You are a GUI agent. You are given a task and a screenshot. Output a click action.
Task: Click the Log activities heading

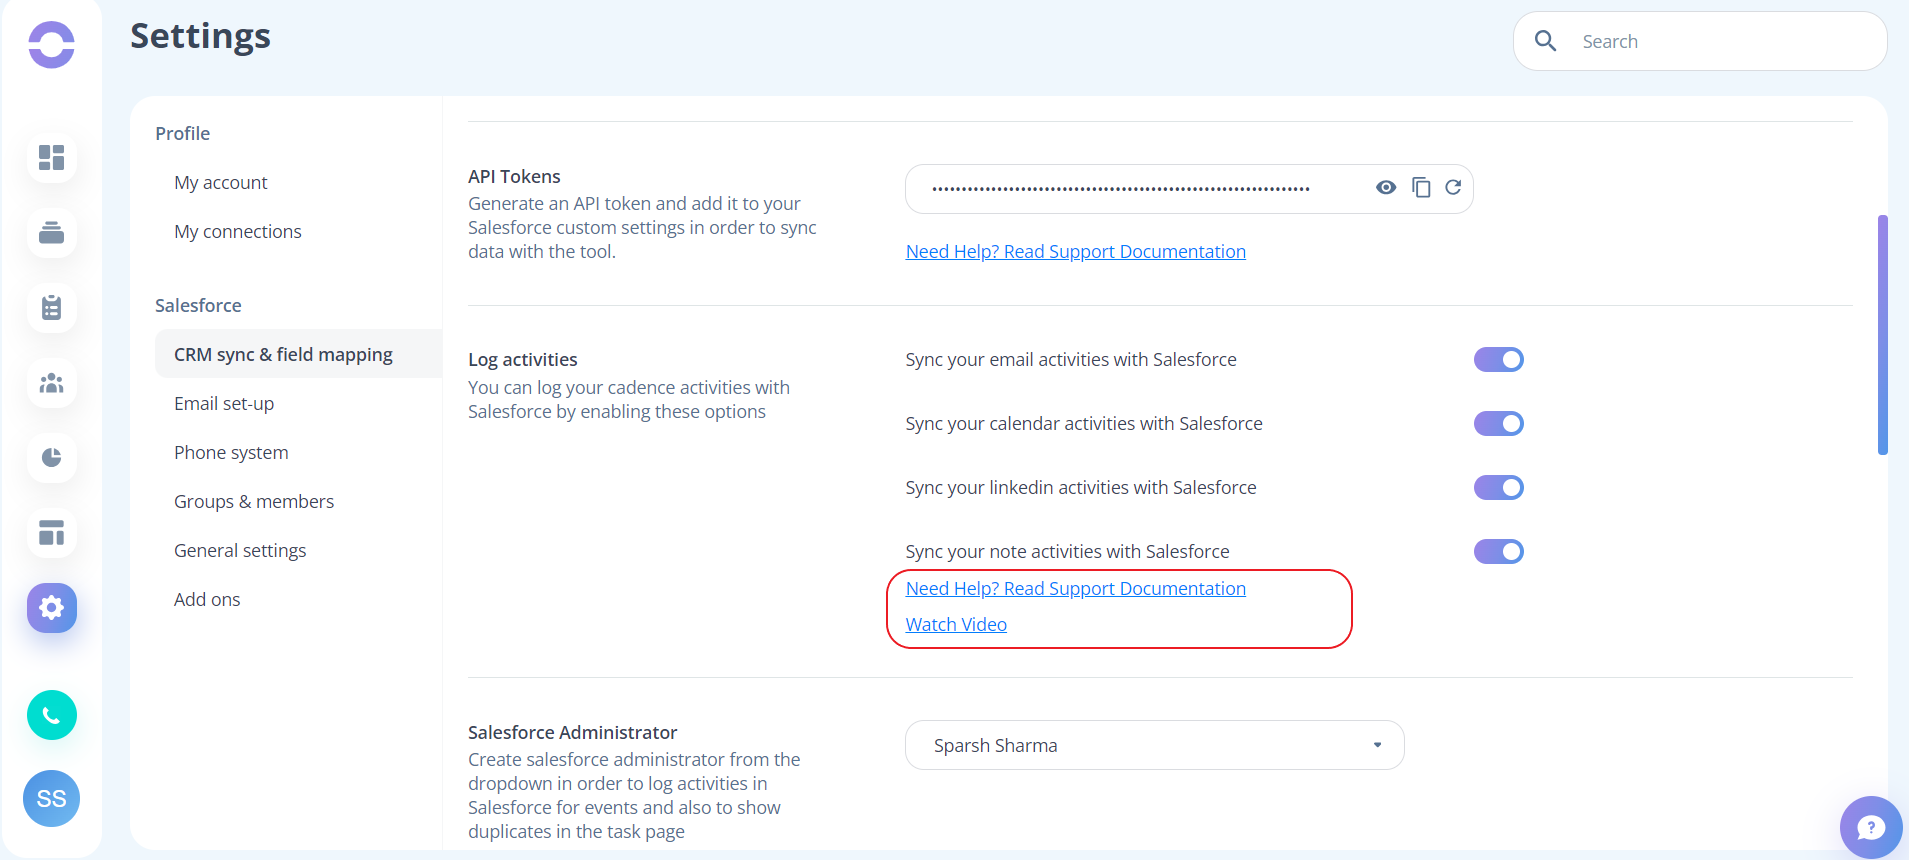[x=523, y=359]
